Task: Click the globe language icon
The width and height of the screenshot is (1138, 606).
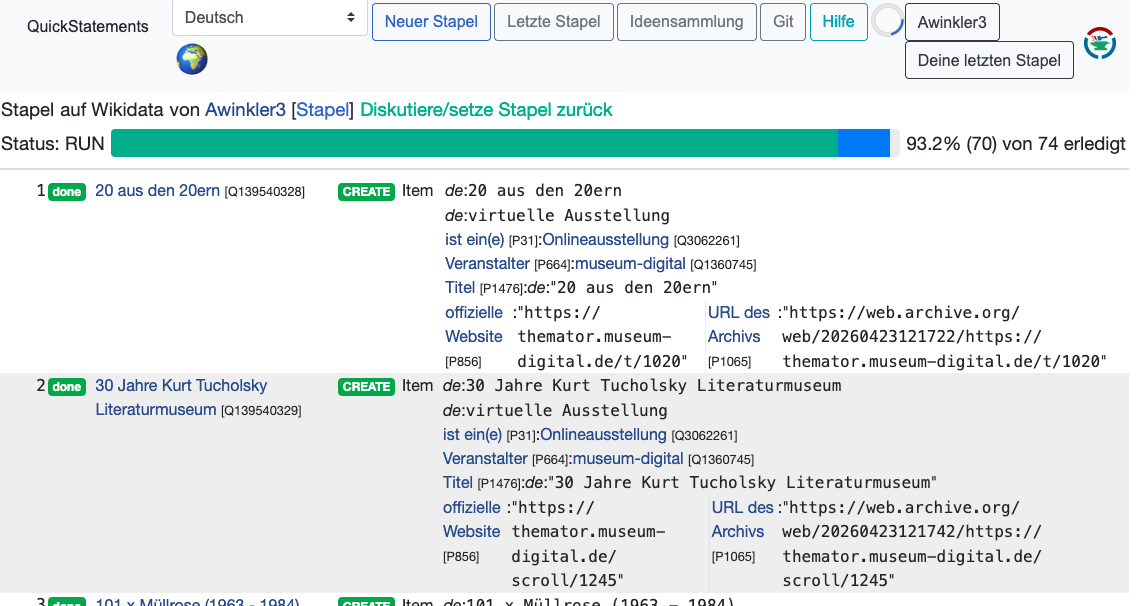Action: point(192,59)
